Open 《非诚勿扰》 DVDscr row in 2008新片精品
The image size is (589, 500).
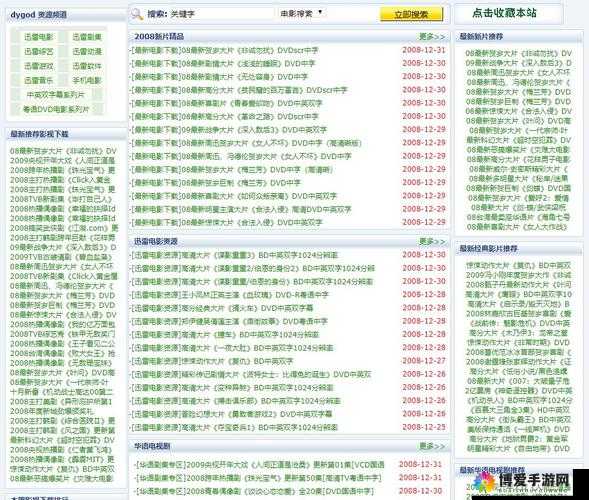click(224, 50)
